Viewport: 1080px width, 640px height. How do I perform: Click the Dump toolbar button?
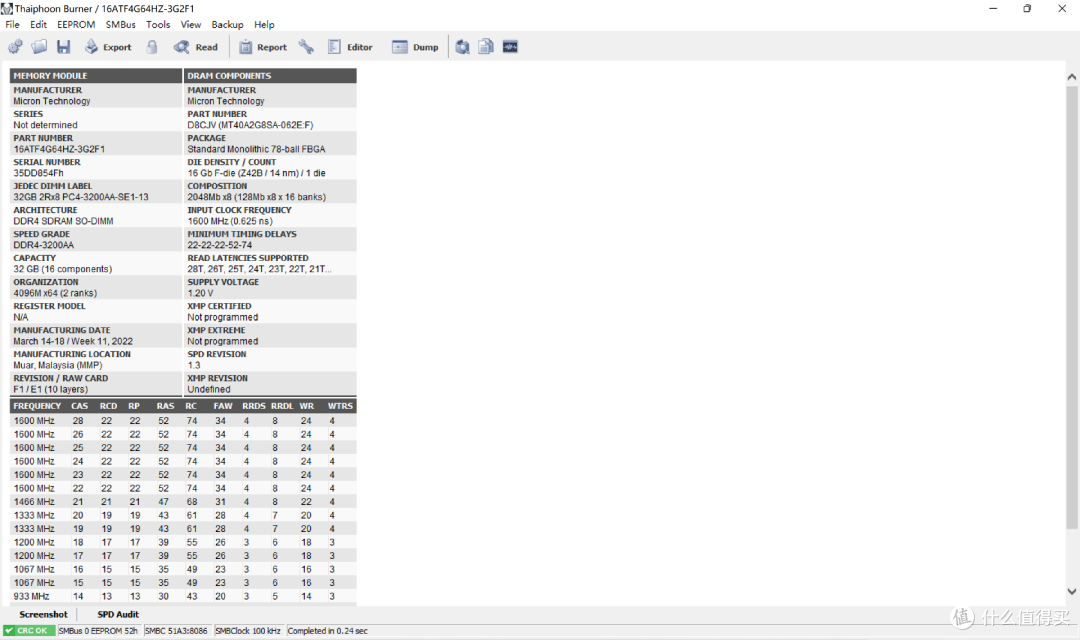click(415, 47)
